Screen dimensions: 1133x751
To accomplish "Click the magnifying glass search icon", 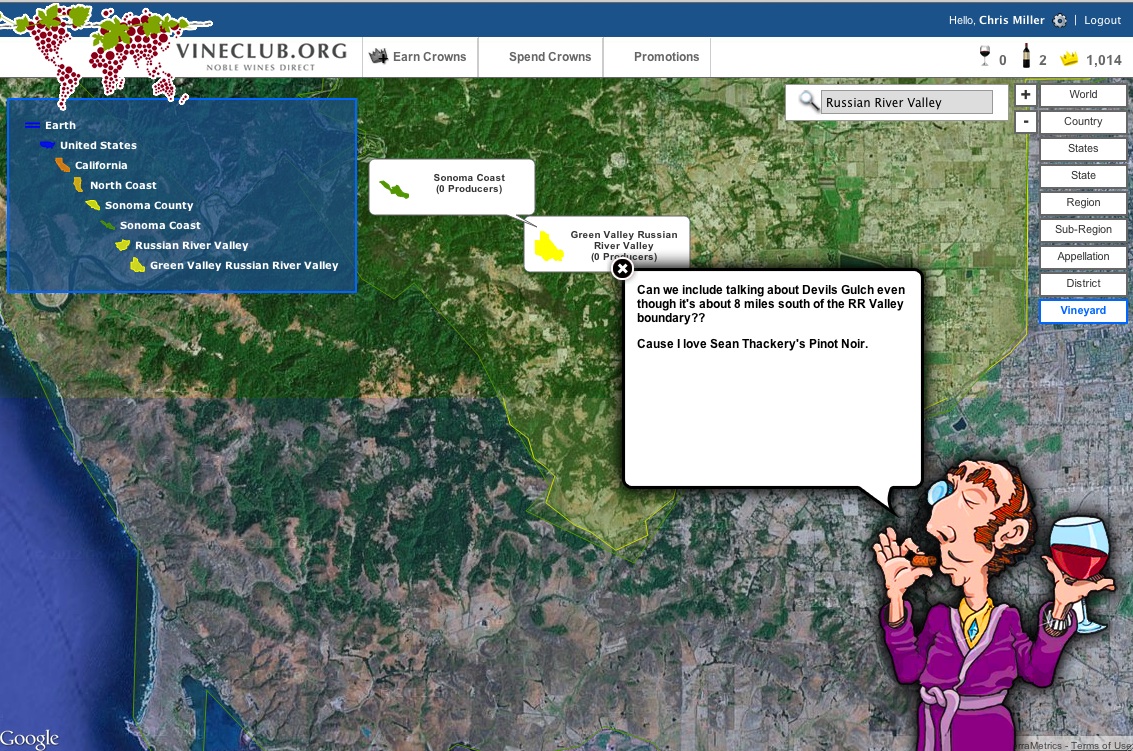I will tap(808, 101).
